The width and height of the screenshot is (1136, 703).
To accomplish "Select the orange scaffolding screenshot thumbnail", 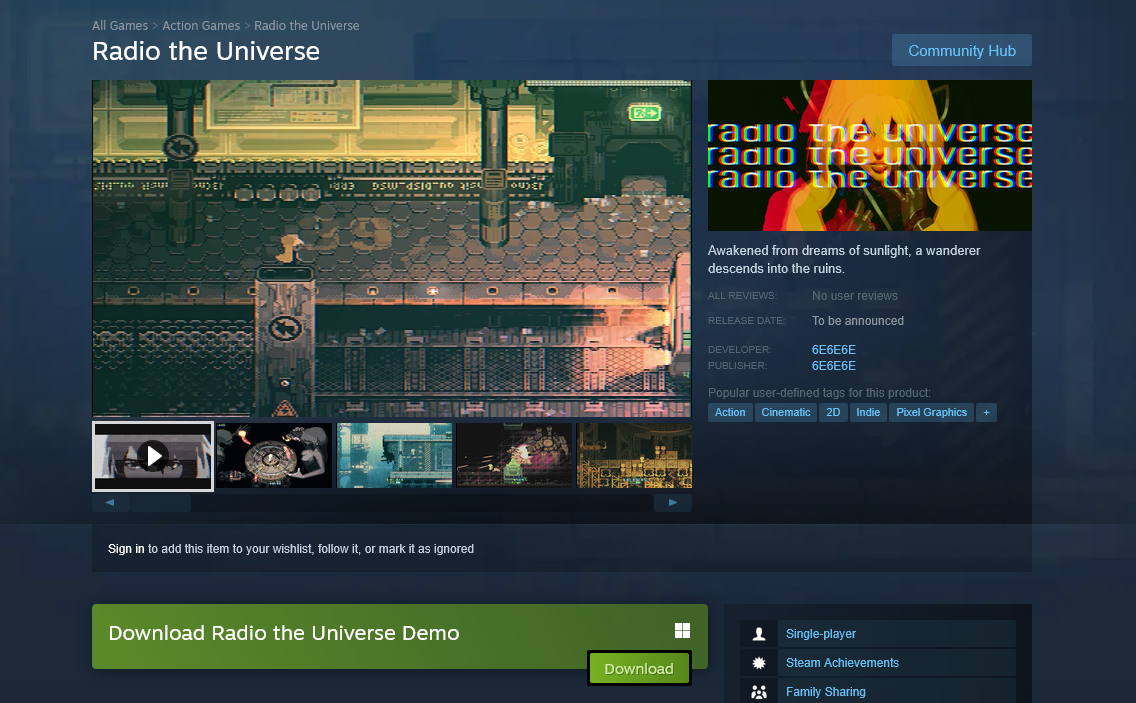I will (634, 456).
